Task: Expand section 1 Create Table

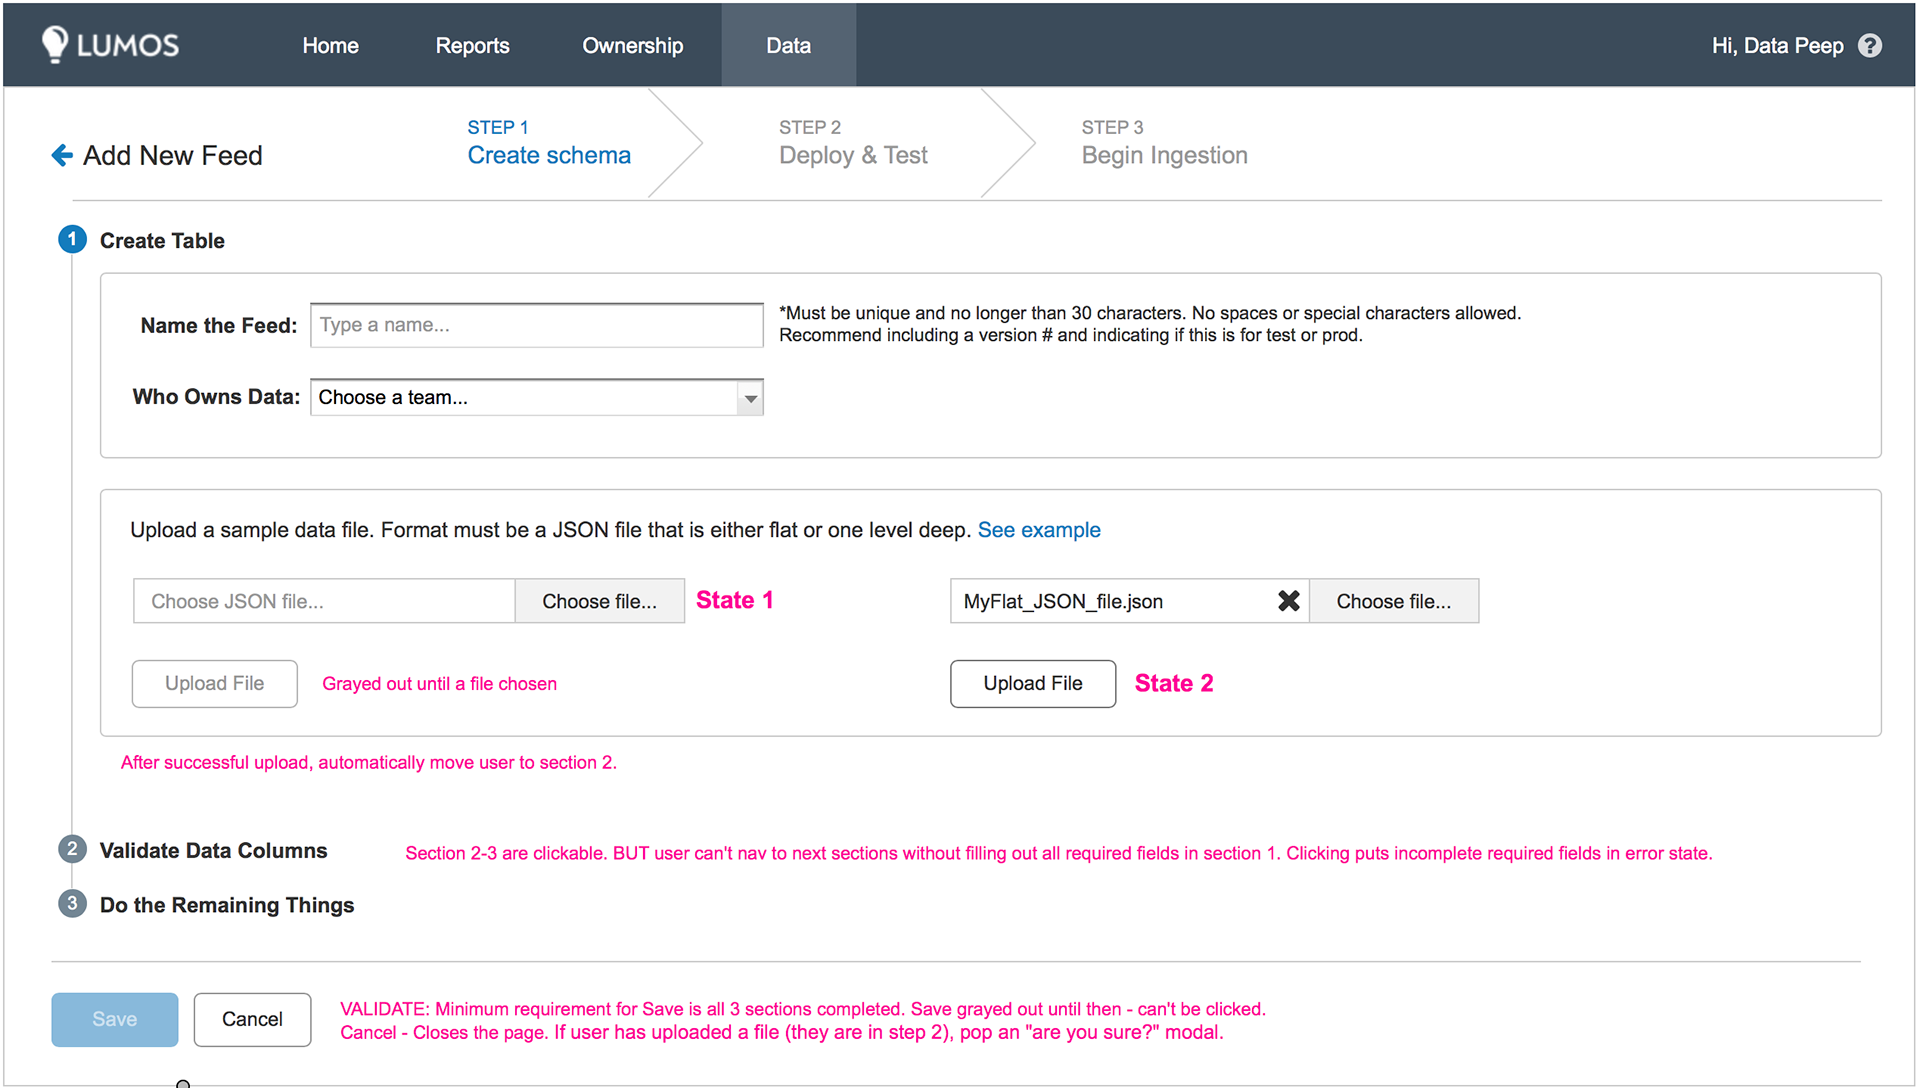Action: (x=142, y=240)
